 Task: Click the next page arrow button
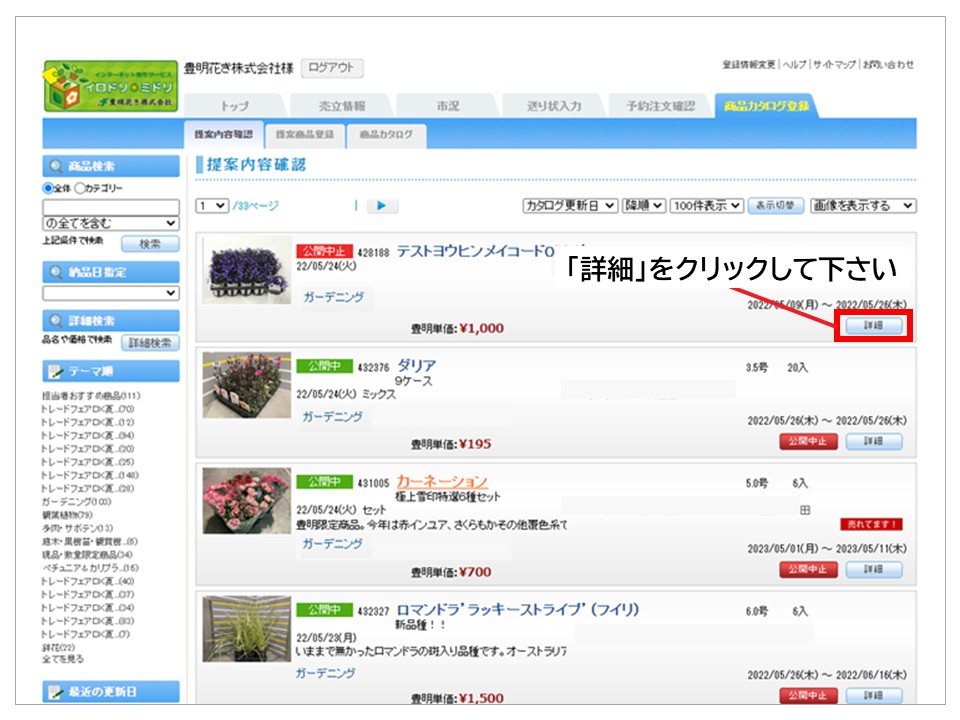382,206
